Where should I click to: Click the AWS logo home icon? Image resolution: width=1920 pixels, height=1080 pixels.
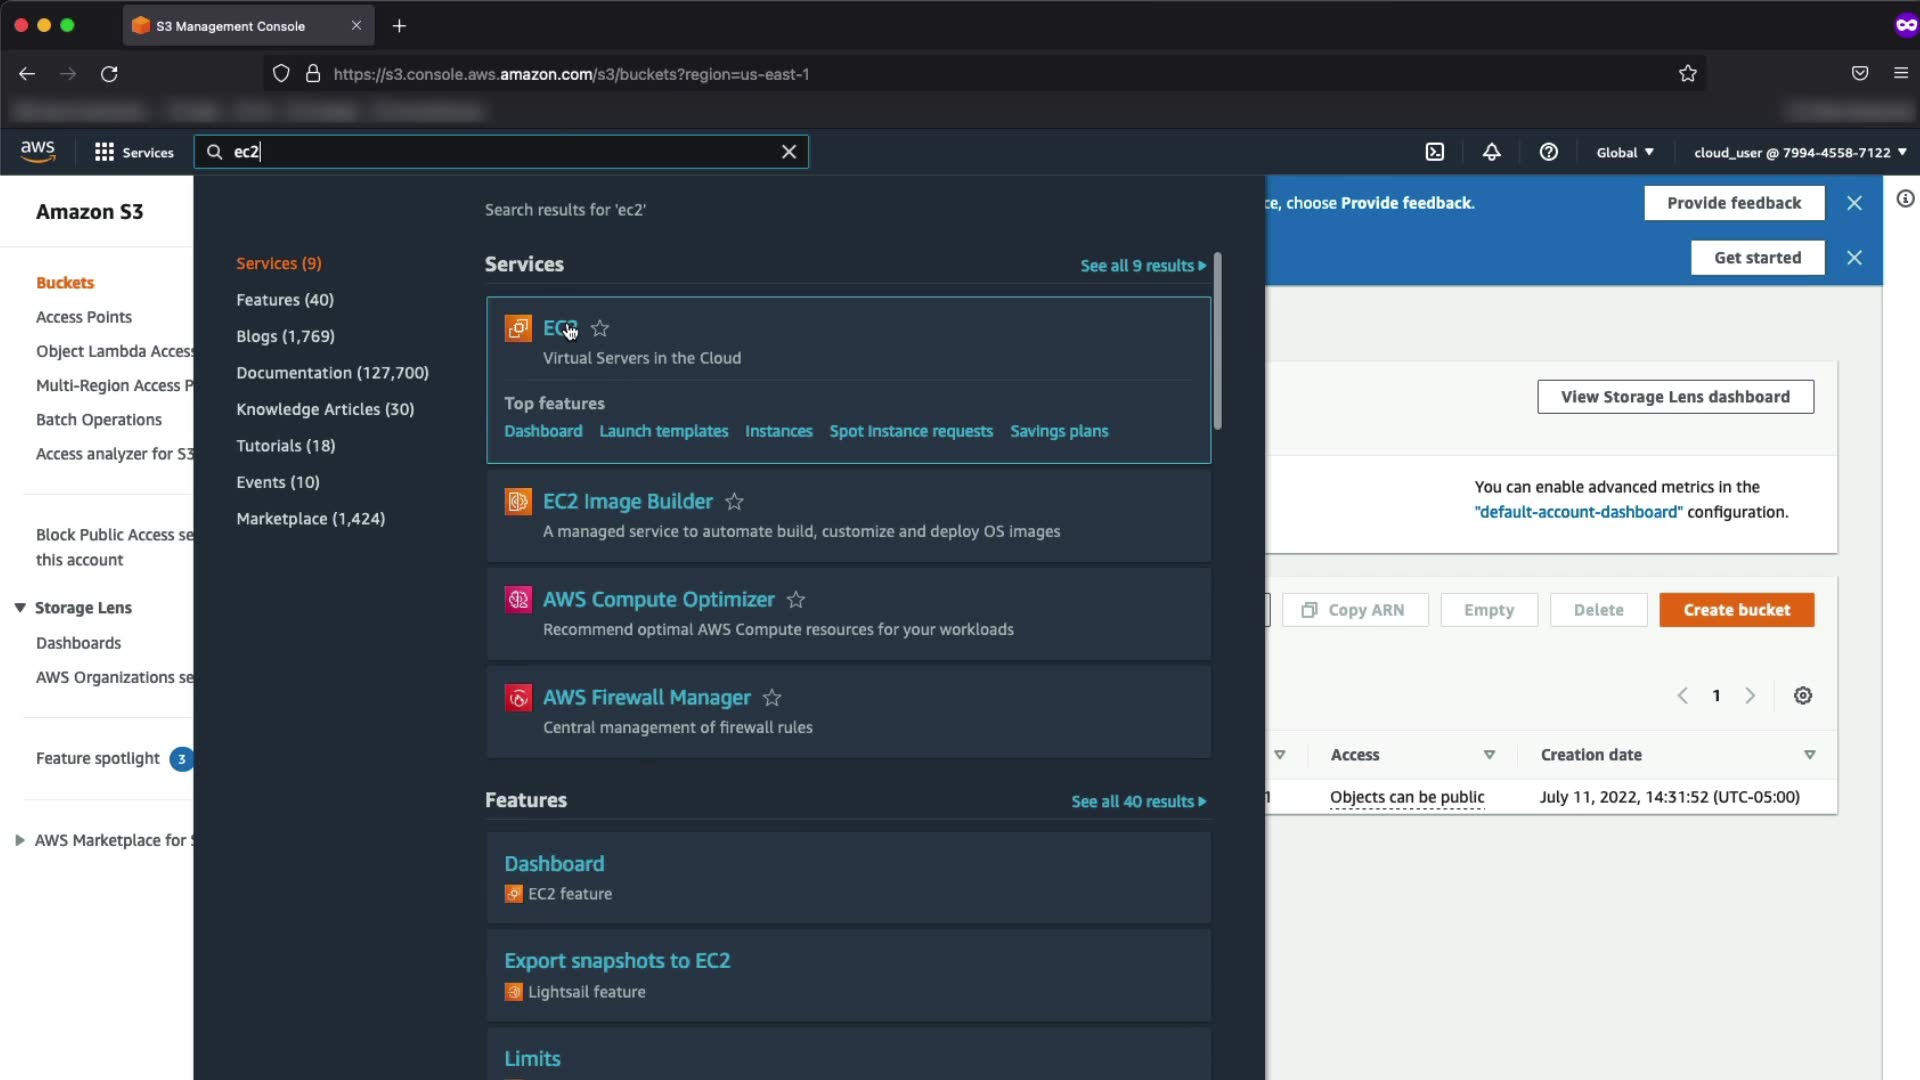tap(38, 151)
